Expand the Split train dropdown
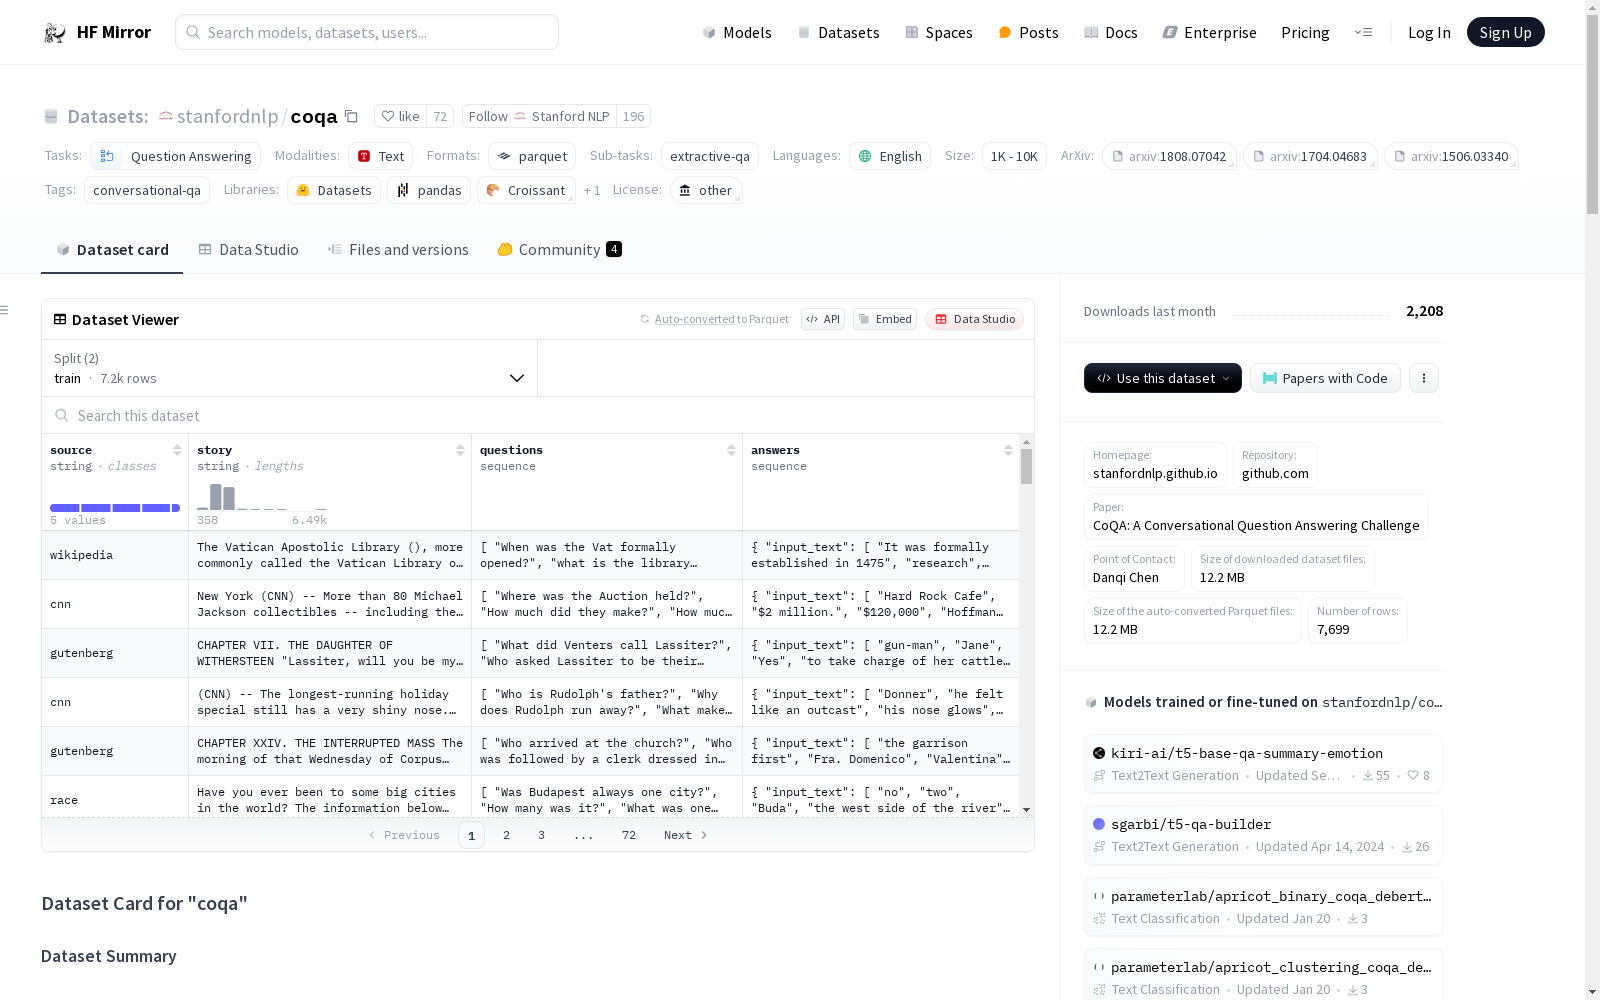 (290, 368)
